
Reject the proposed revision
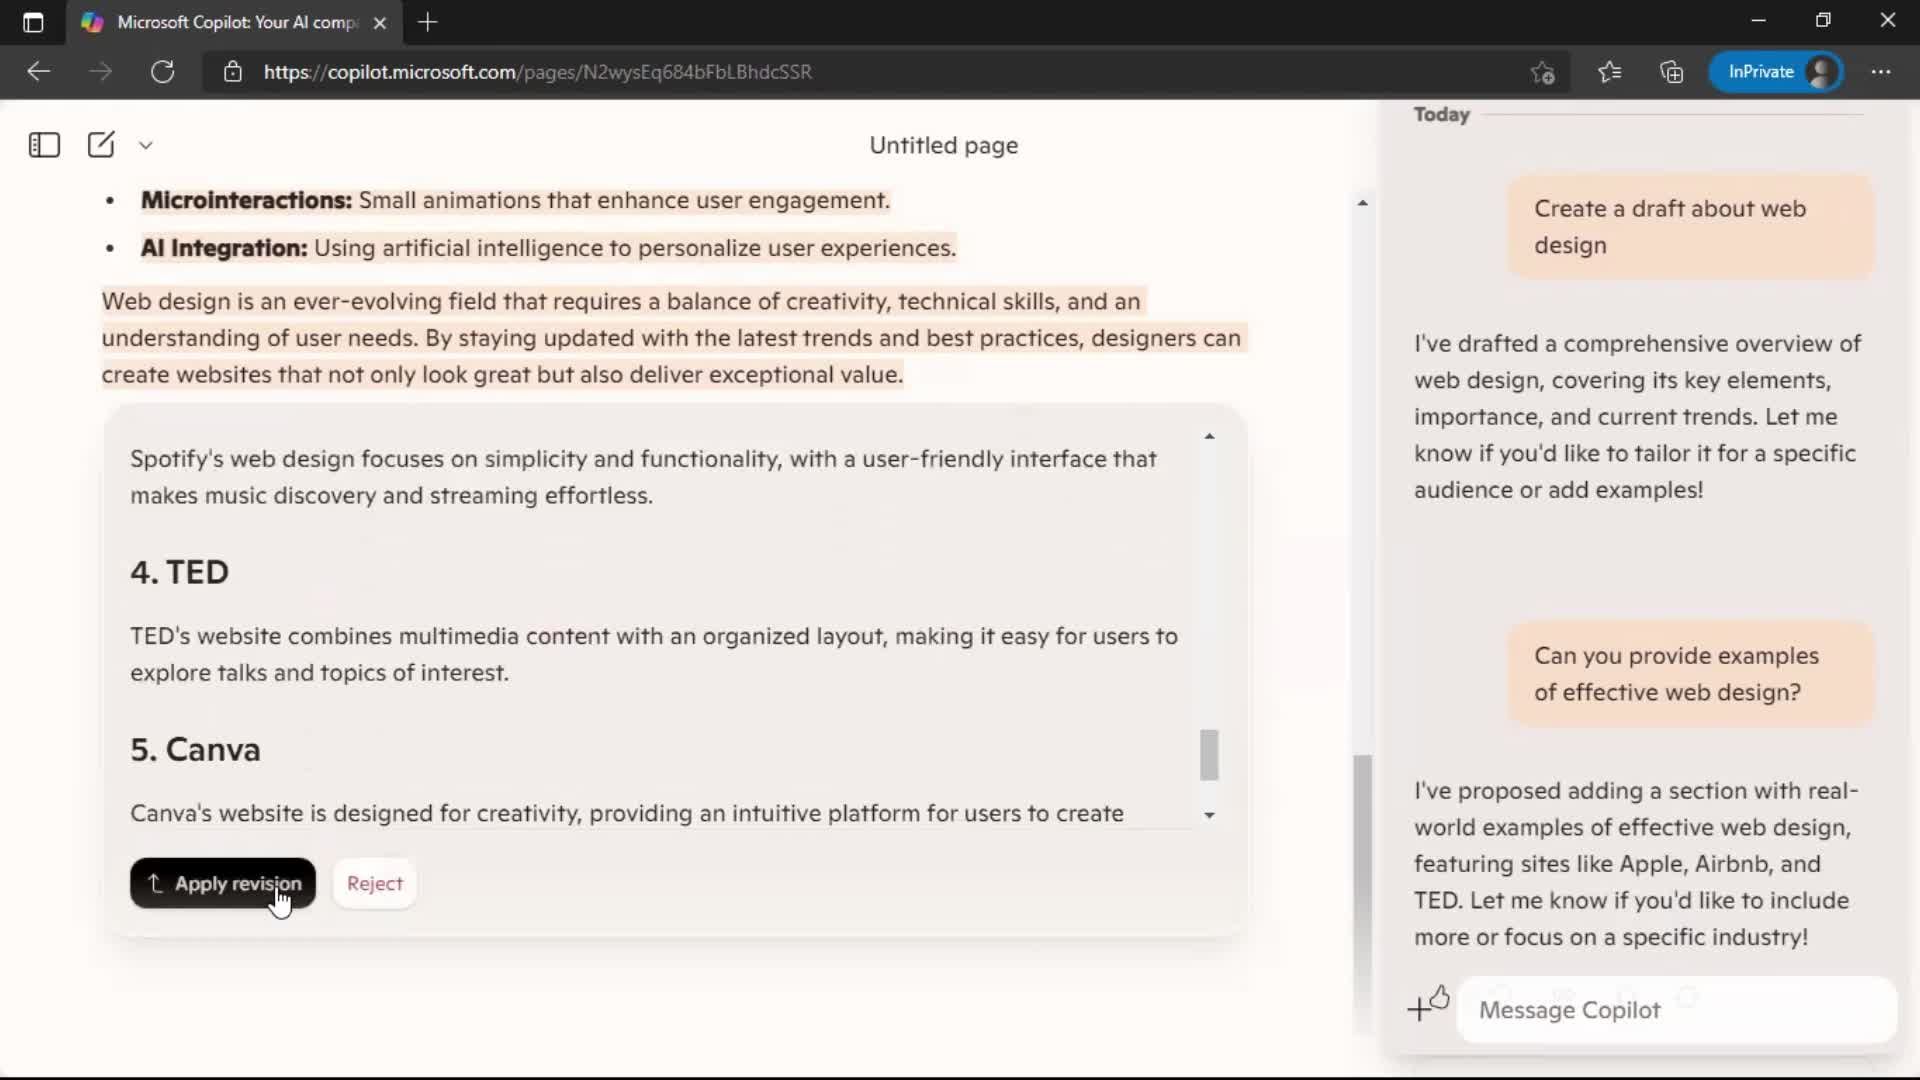click(x=375, y=883)
